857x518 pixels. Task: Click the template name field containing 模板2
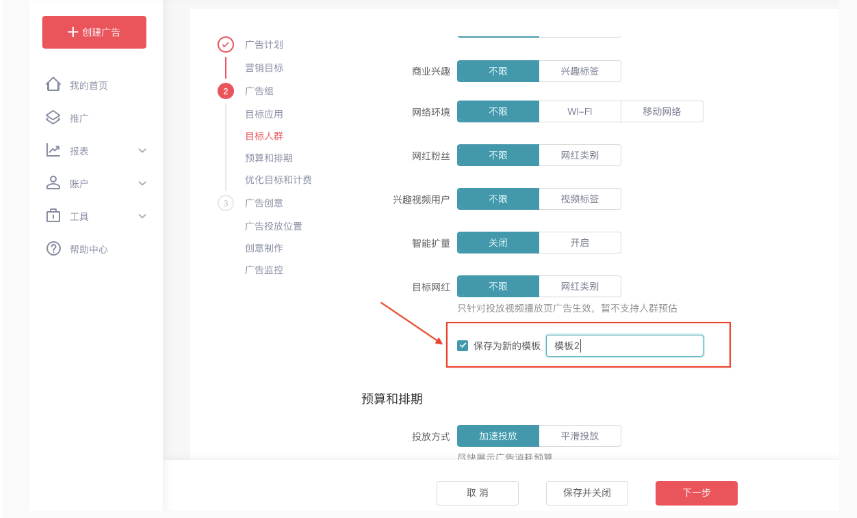(x=624, y=346)
